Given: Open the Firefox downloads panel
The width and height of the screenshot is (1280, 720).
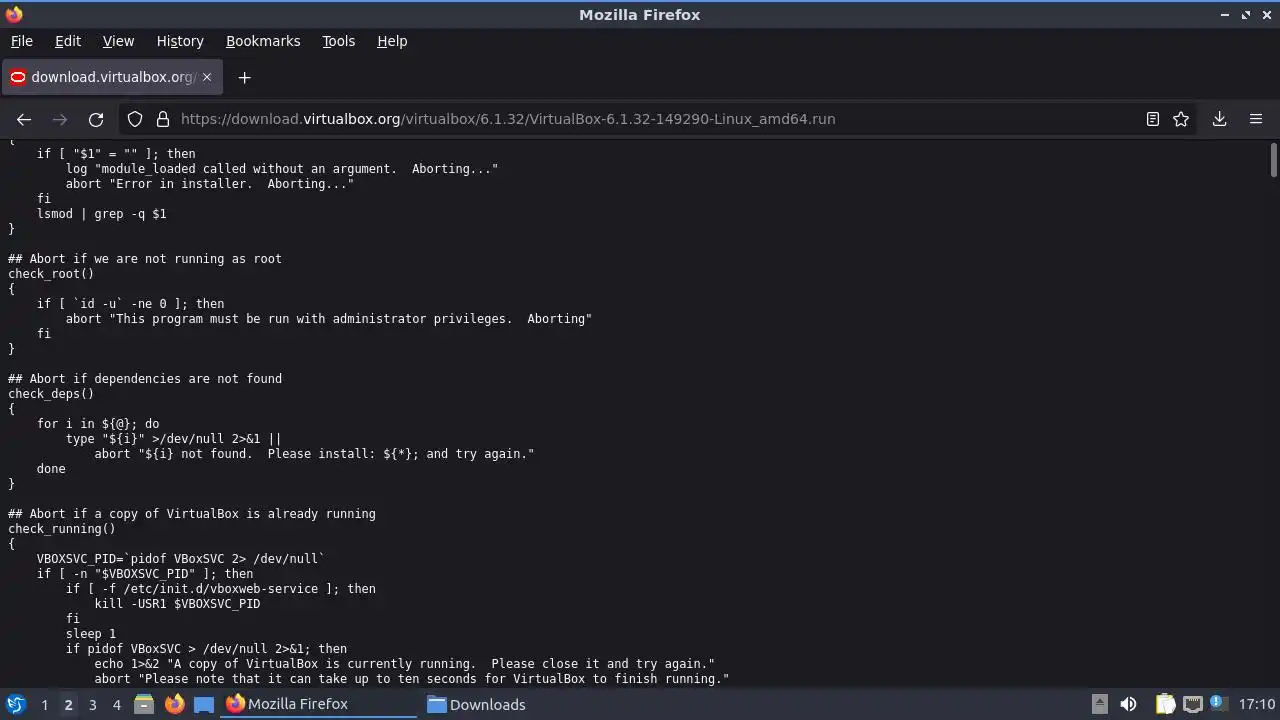Looking at the screenshot, I should point(1219,119).
